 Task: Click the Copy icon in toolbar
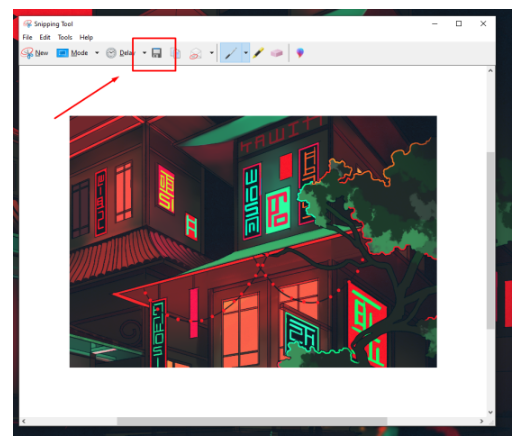(x=176, y=53)
